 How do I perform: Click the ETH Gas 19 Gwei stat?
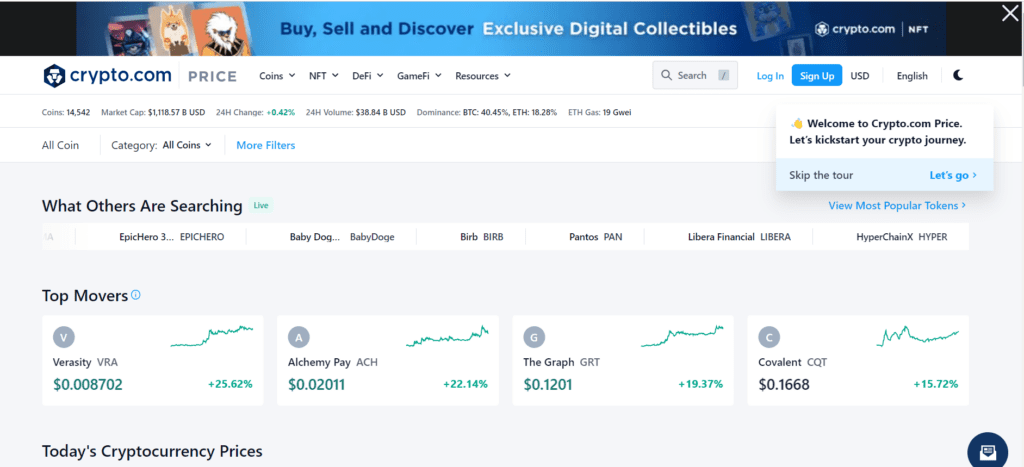click(600, 112)
